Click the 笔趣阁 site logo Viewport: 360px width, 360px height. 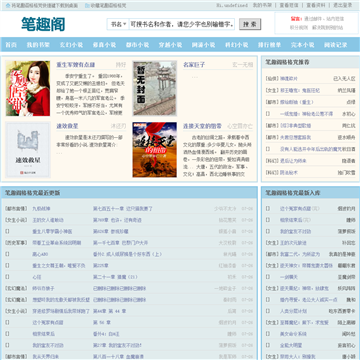(43, 24)
